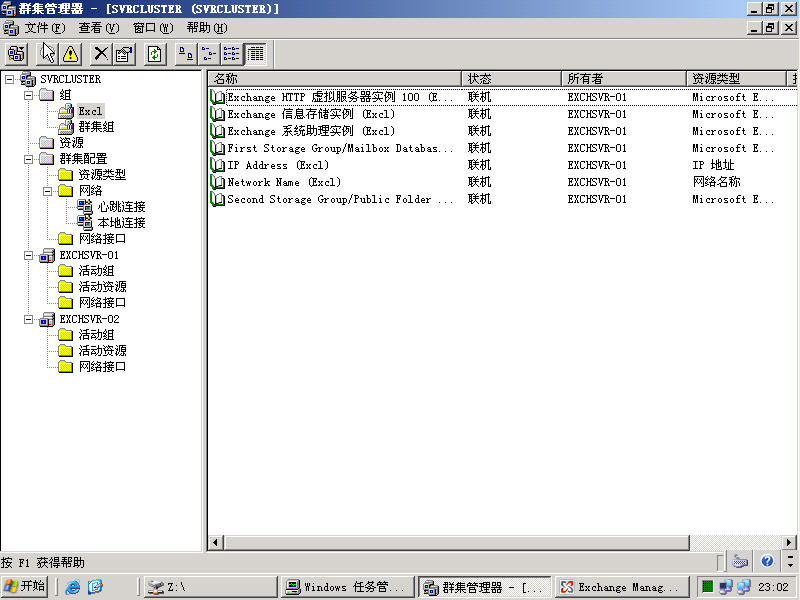Switch to list view

(232, 54)
